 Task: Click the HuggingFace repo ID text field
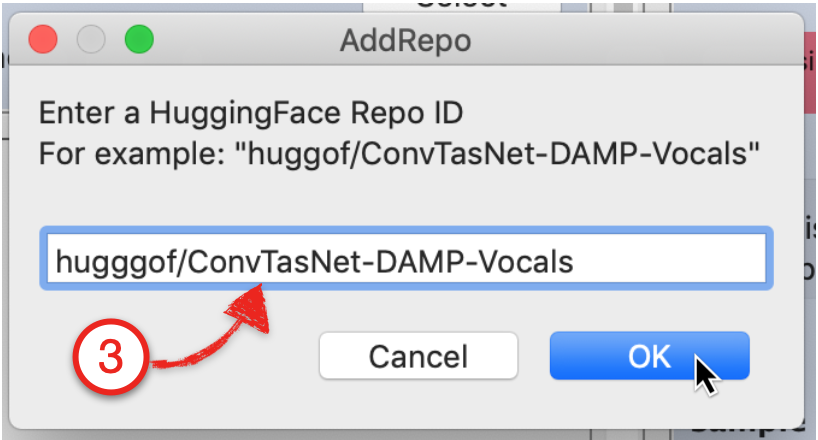[406, 258]
